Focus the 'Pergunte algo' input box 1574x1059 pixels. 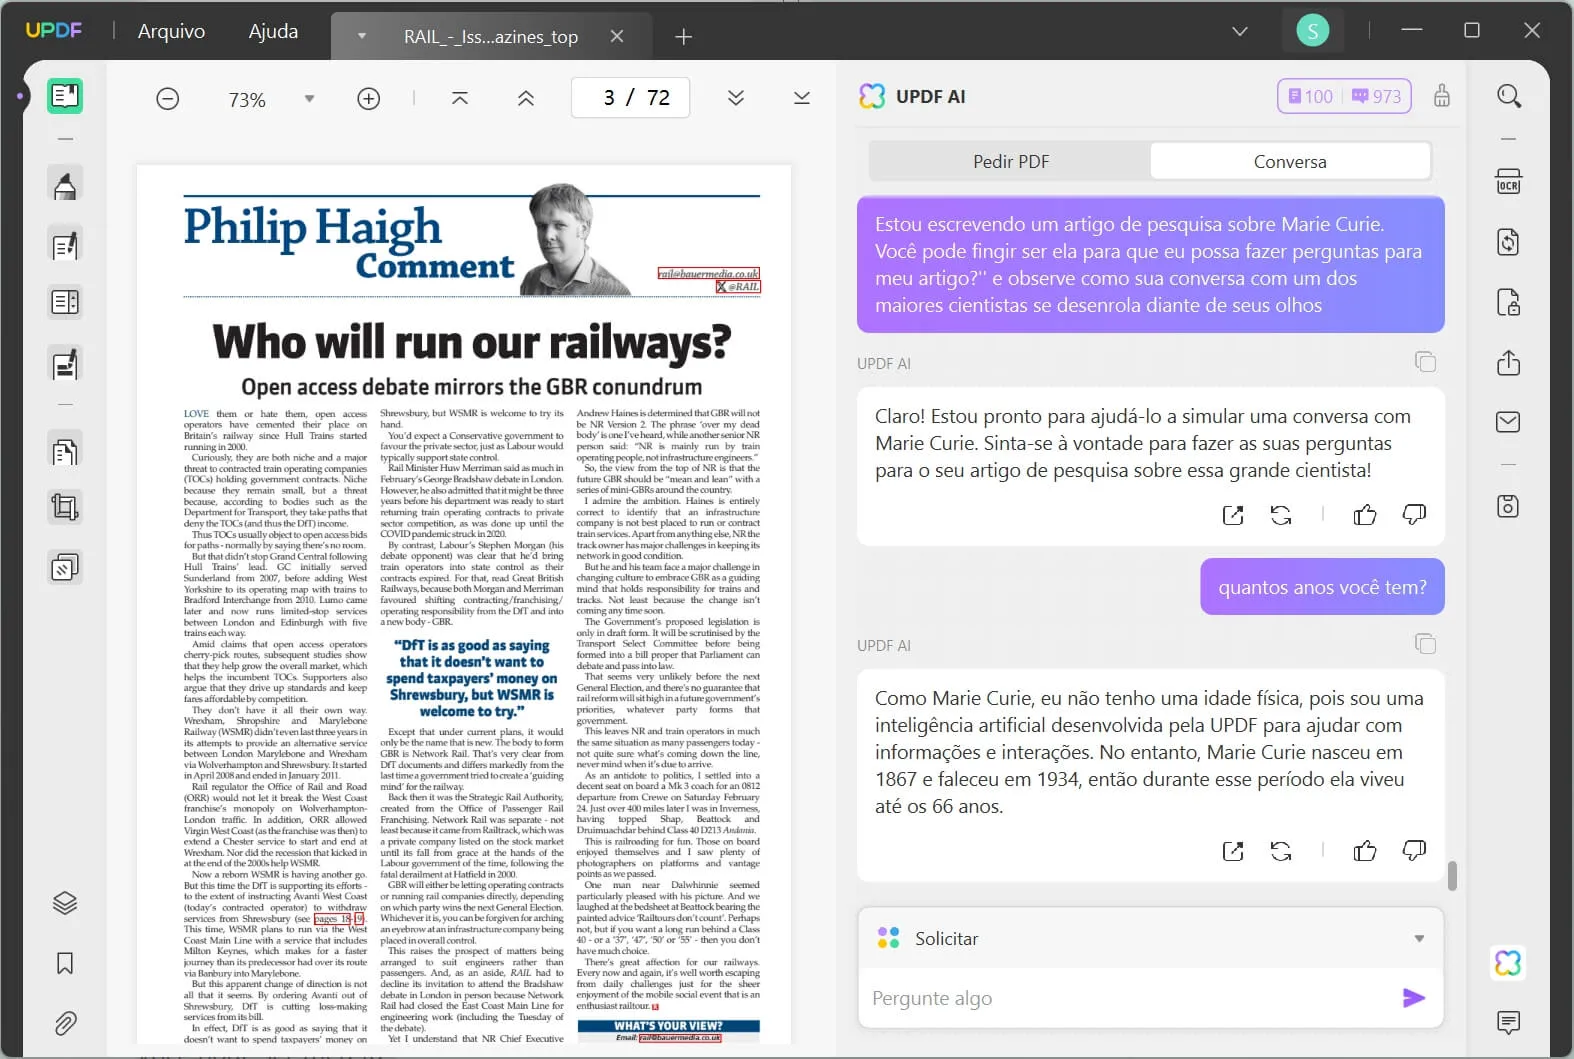(x=1130, y=998)
